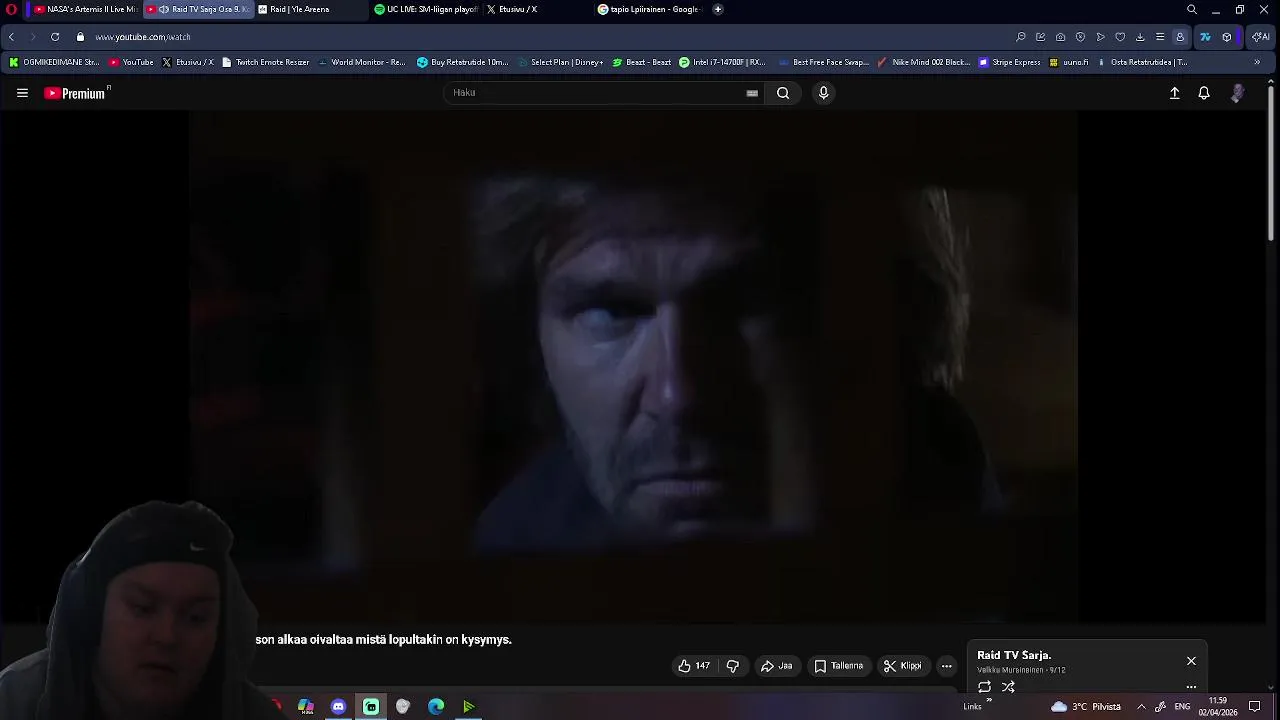
Task: Open uuno.fi bookmark
Action: point(1069,62)
